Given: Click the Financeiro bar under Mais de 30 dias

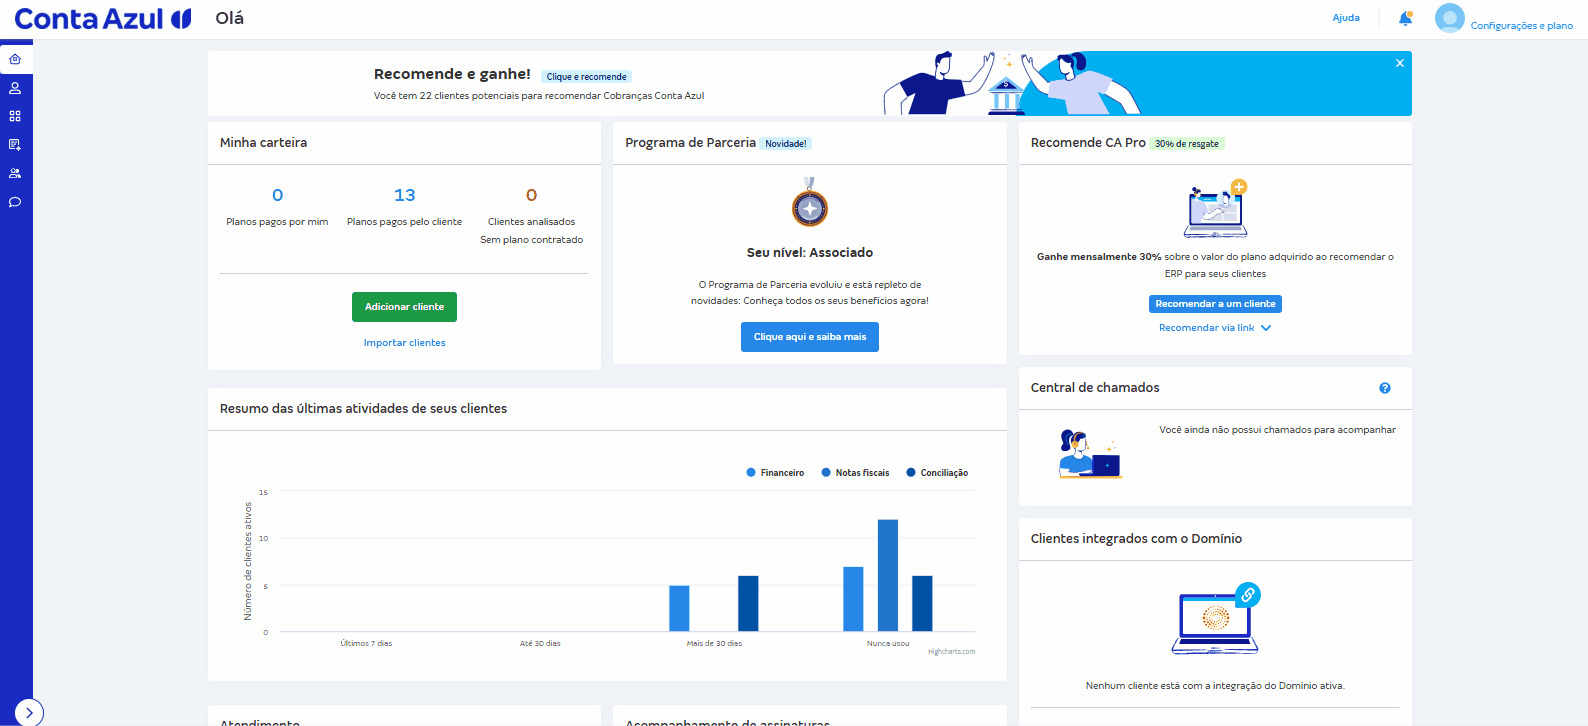Looking at the screenshot, I should (679, 608).
